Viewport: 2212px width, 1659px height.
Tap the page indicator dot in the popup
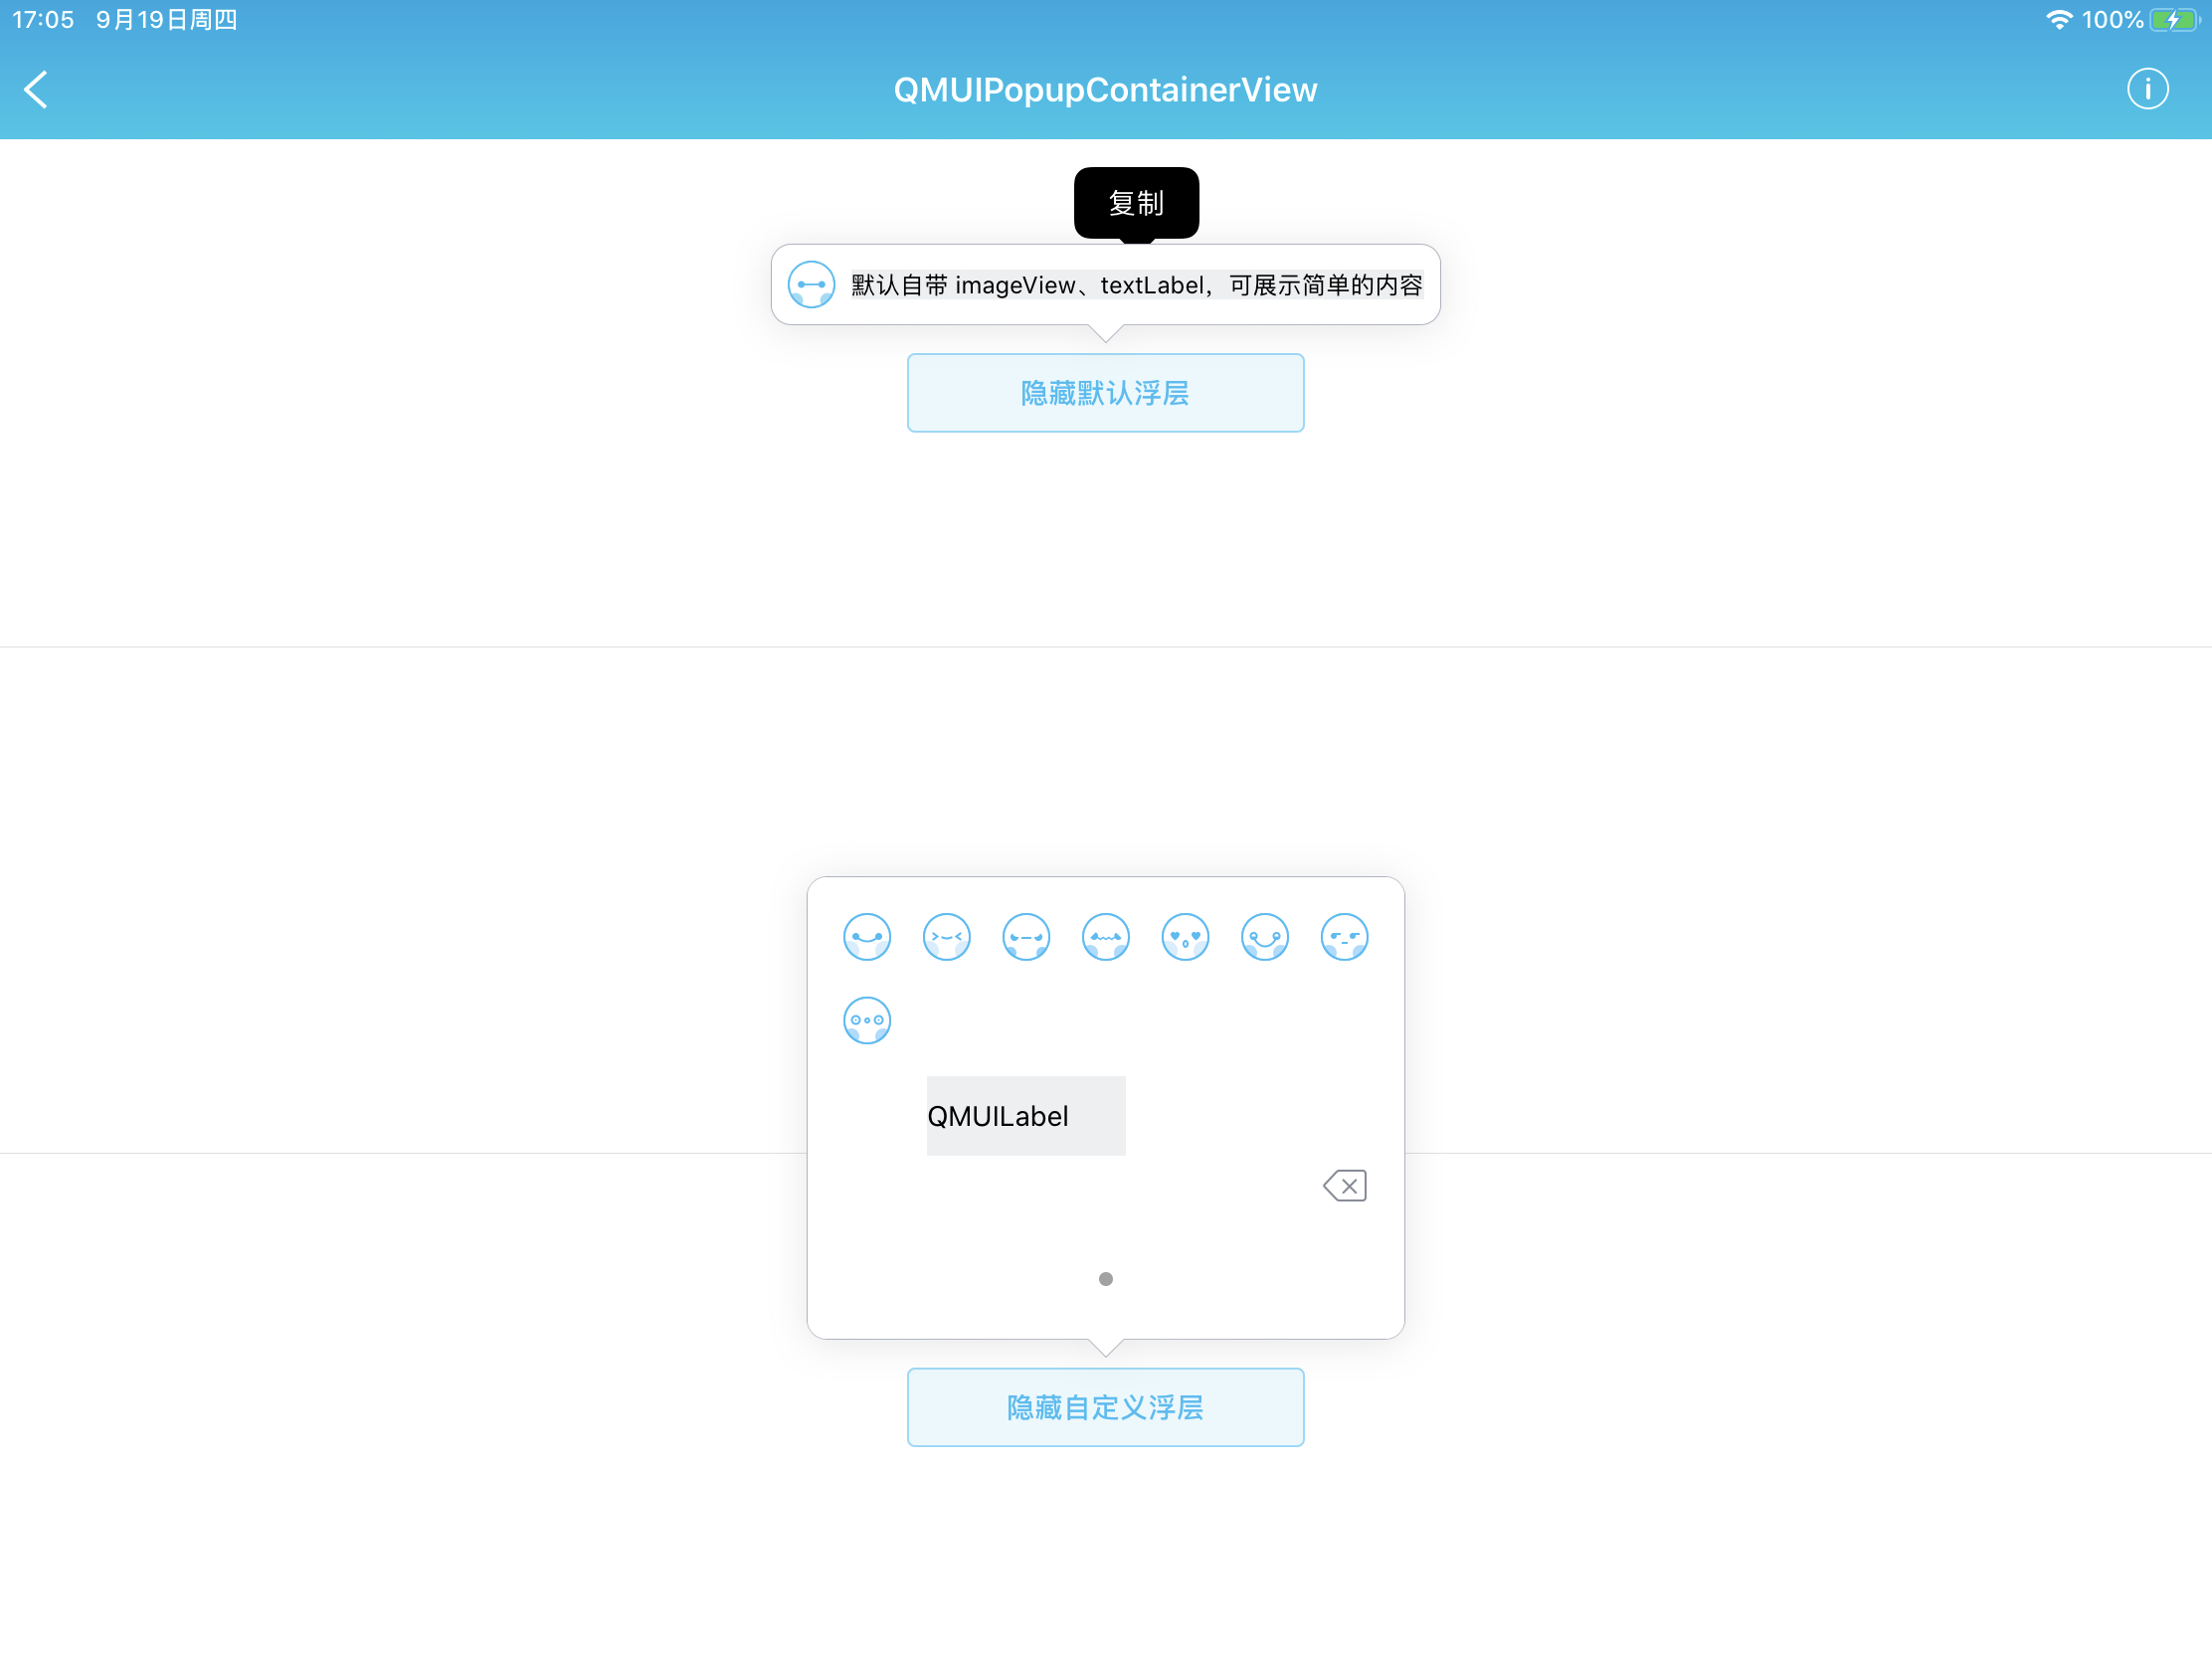(x=1106, y=1278)
